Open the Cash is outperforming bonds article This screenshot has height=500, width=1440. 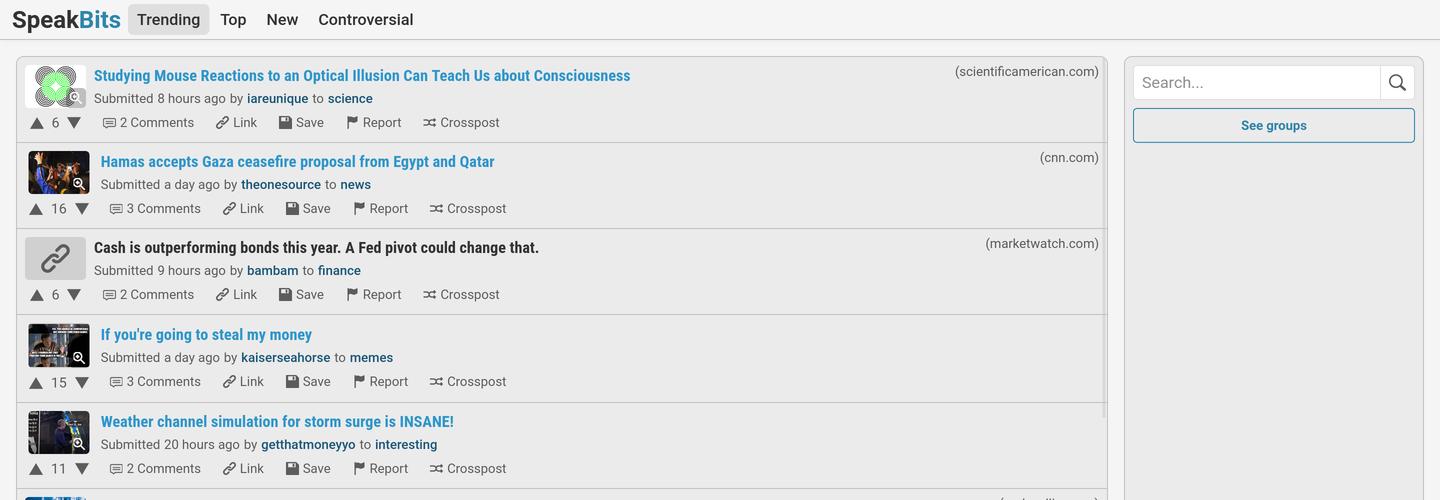click(316, 248)
